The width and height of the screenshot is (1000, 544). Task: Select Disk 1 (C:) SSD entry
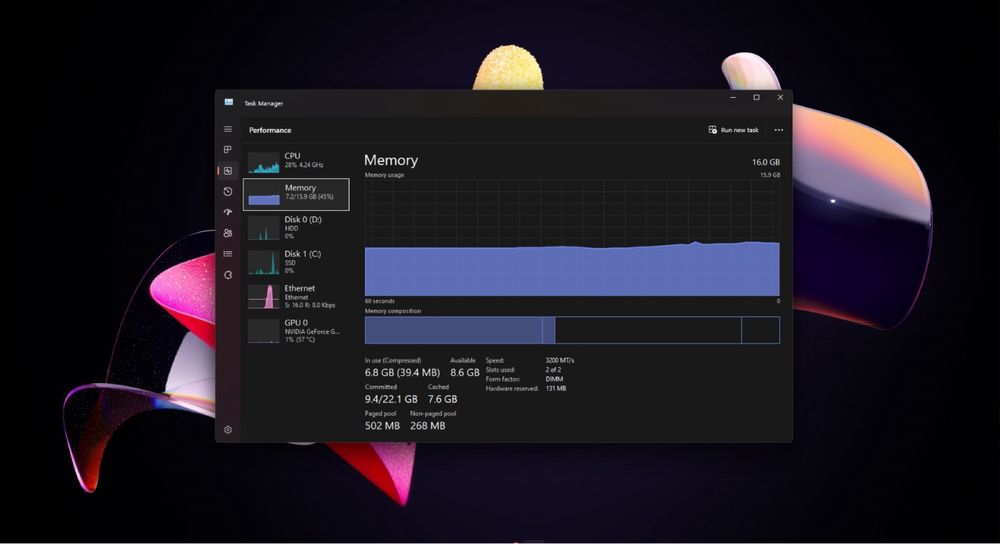296,262
